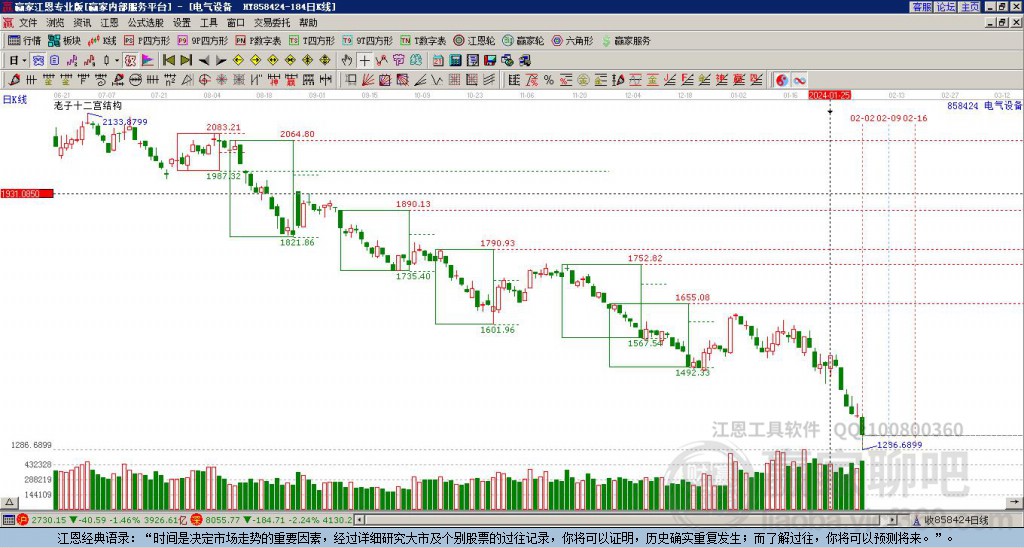The width and height of the screenshot is (1024, 548).
Task: Click the 收858424日线 status text
Action: [957, 520]
